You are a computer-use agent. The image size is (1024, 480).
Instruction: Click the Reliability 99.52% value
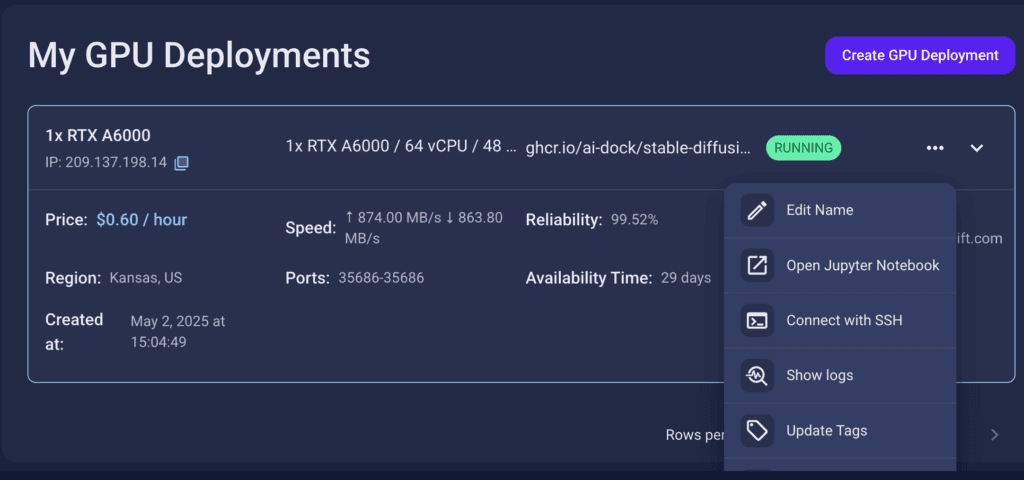click(x=634, y=220)
